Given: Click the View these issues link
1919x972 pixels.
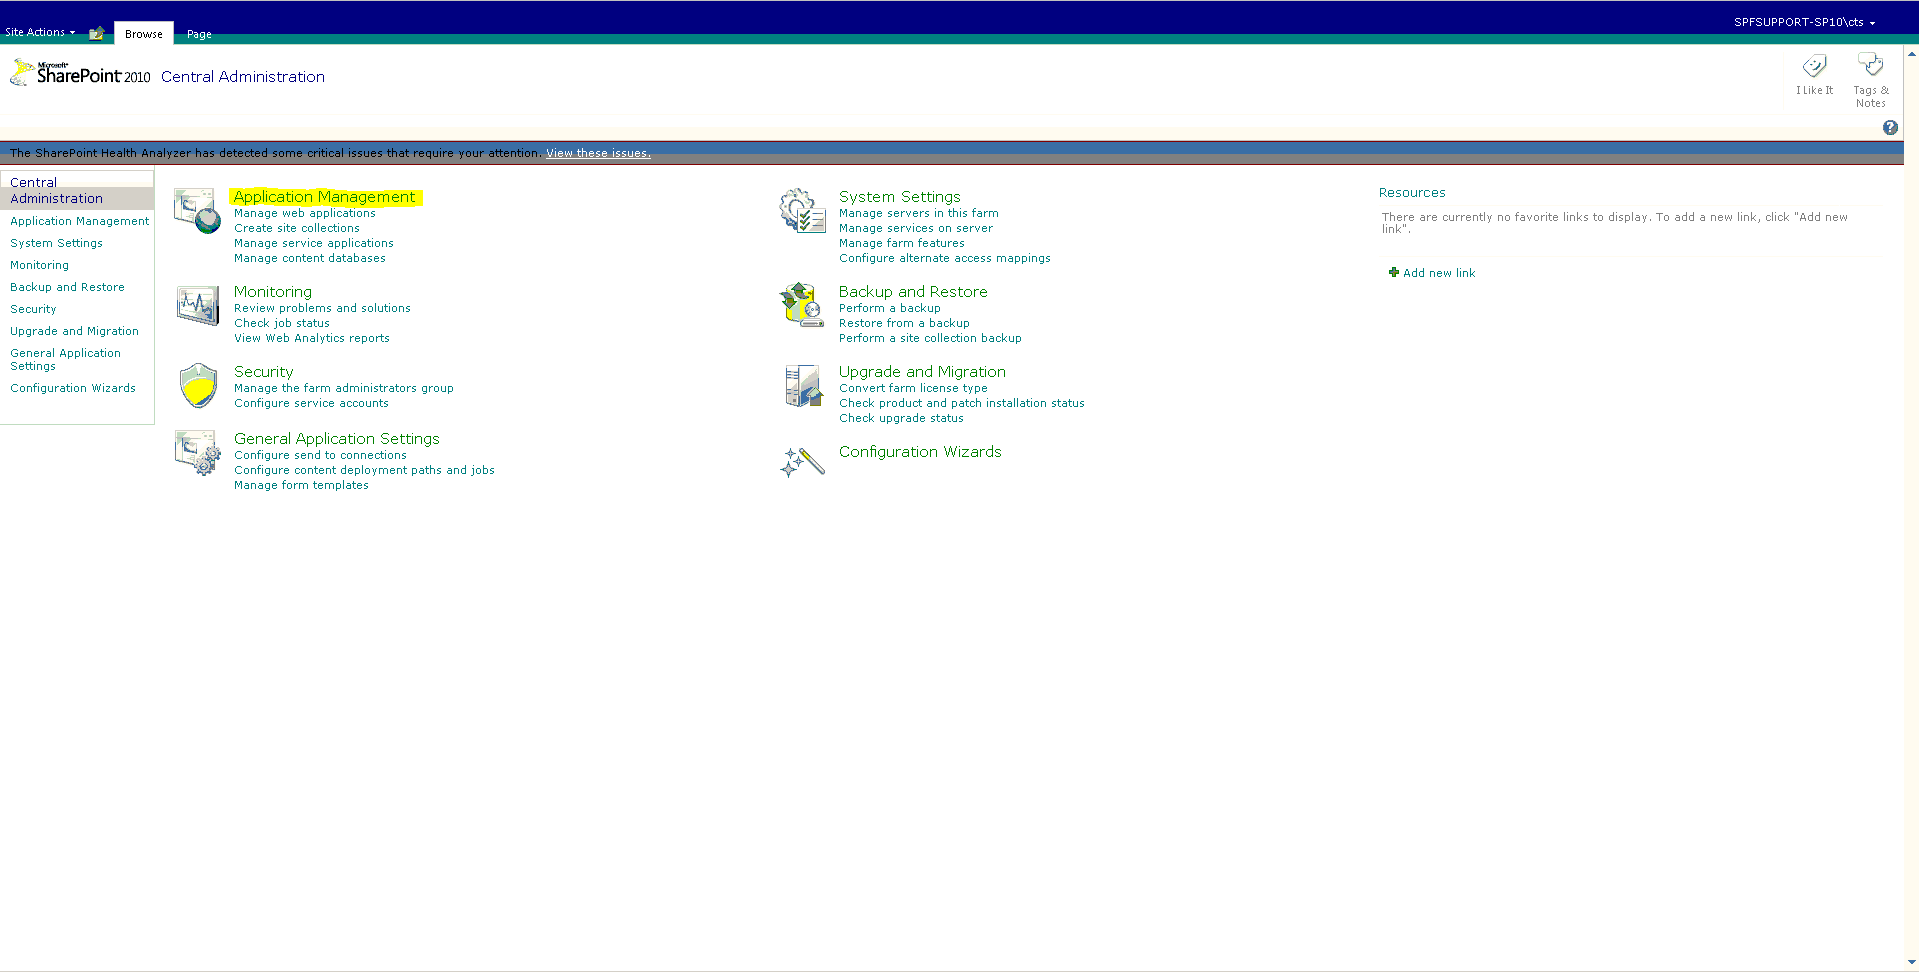Looking at the screenshot, I should coord(598,153).
